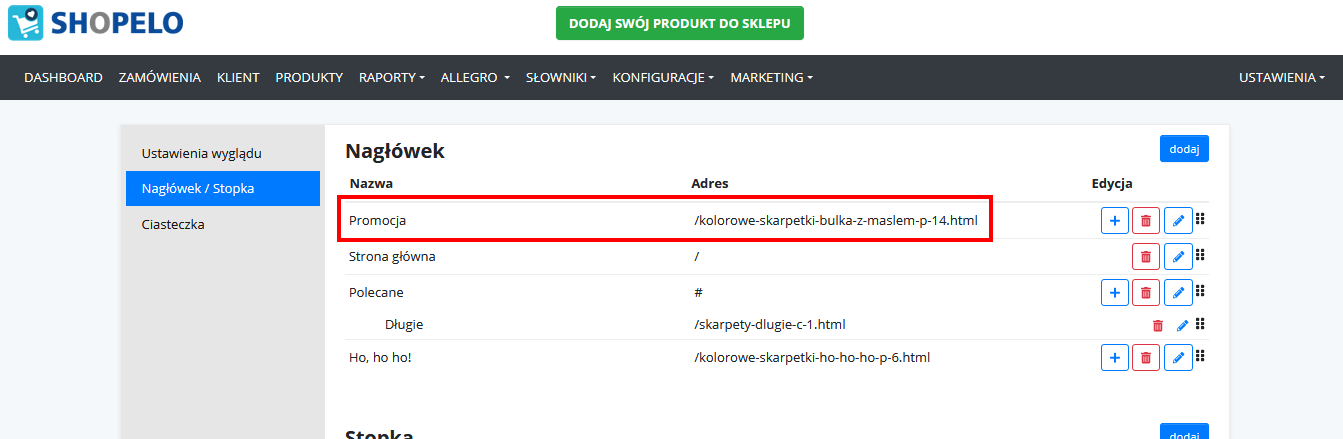Screen dimensions: 1343x439
Task: Click the drag handle of the Ho, ho ho! row
Action: pos(1201,356)
